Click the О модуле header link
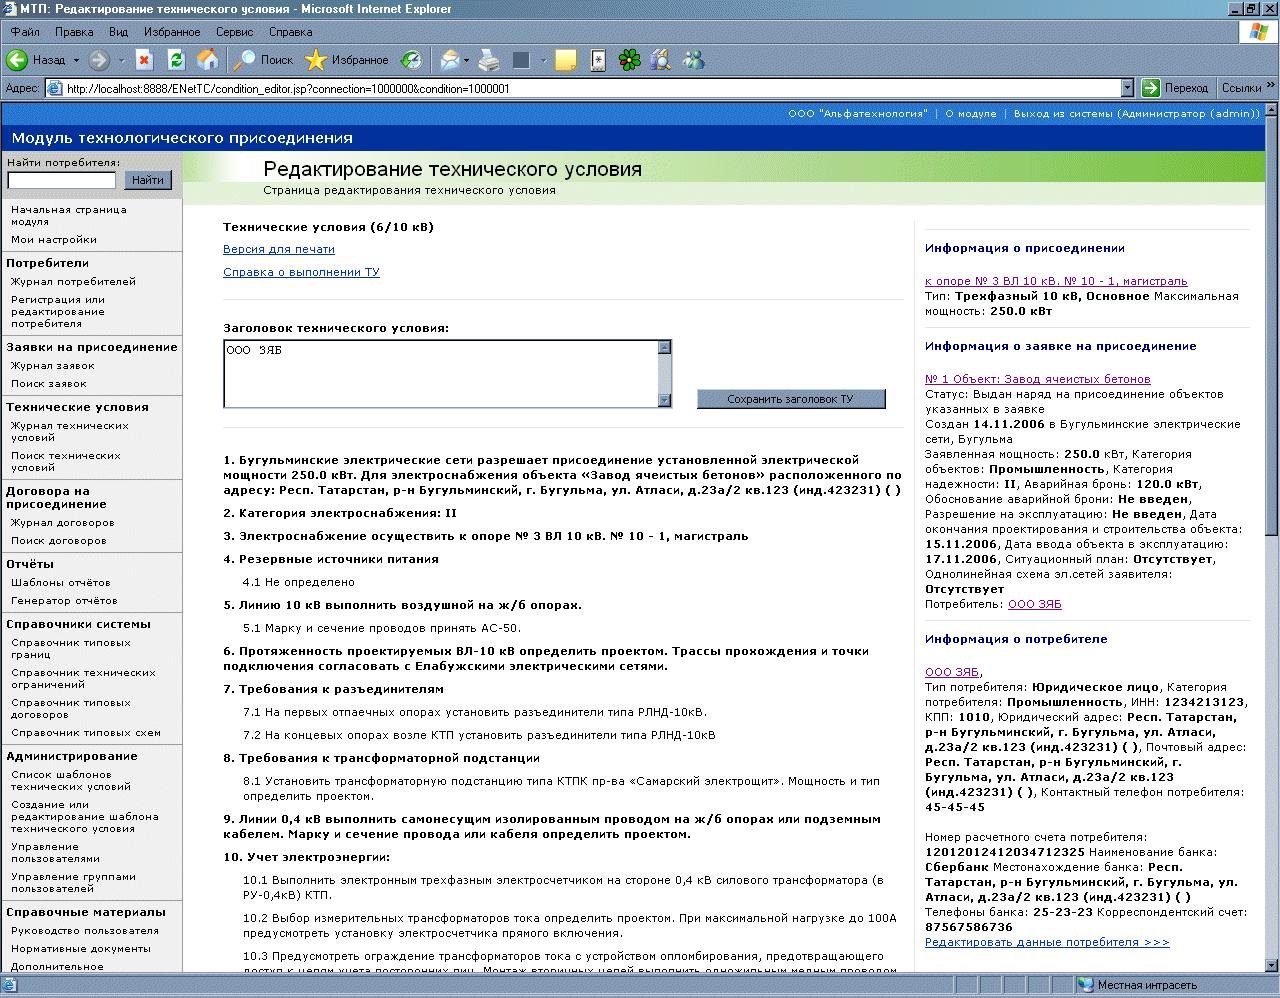Image resolution: width=1280 pixels, height=998 pixels. (x=970, y=114)
